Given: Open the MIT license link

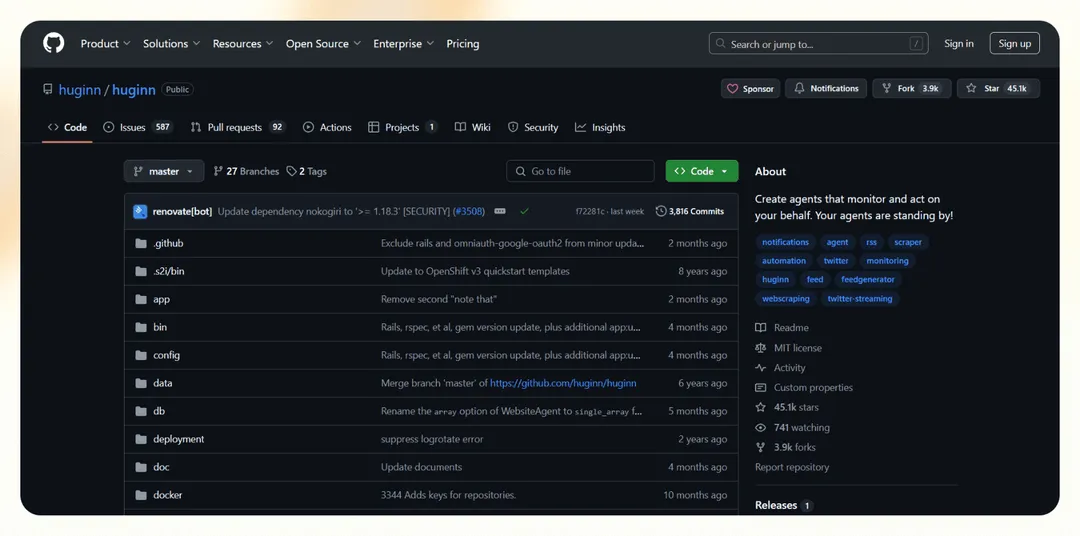Looking at the screenshot, I should (x=789, y=348).
